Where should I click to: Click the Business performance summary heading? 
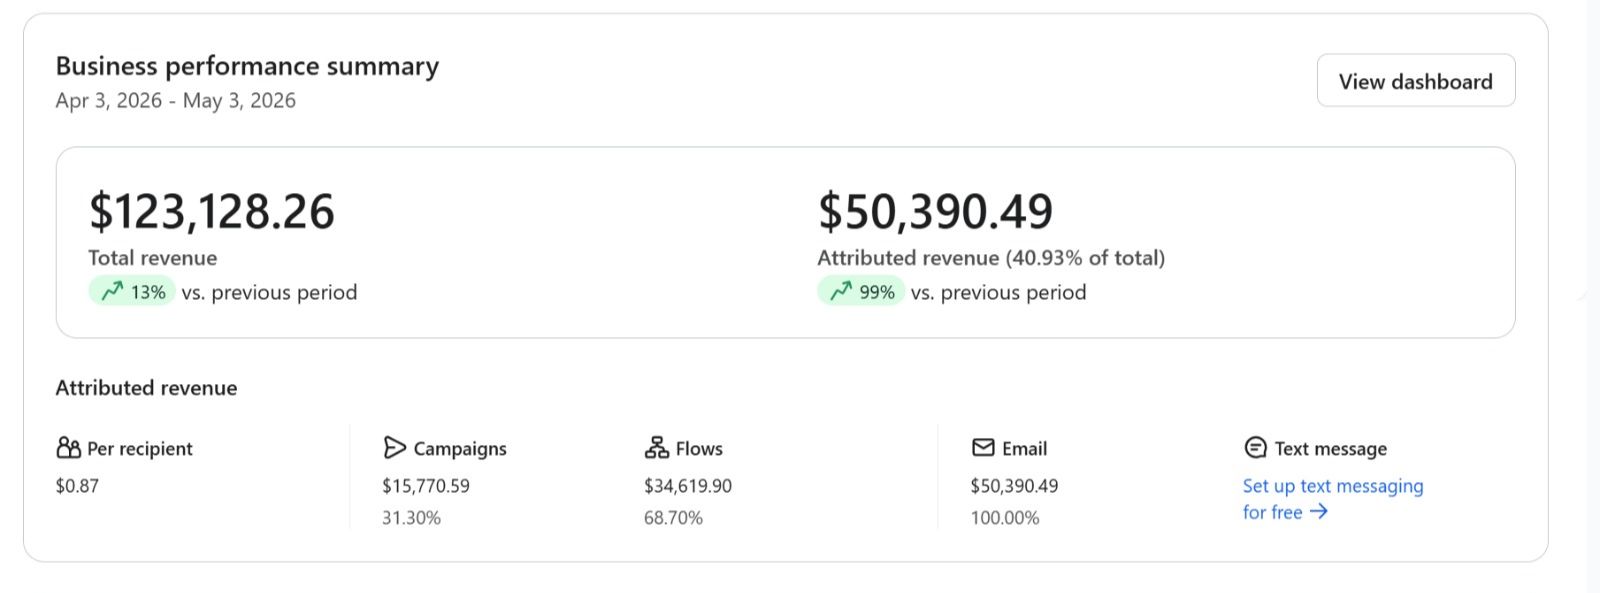point(247,66)
